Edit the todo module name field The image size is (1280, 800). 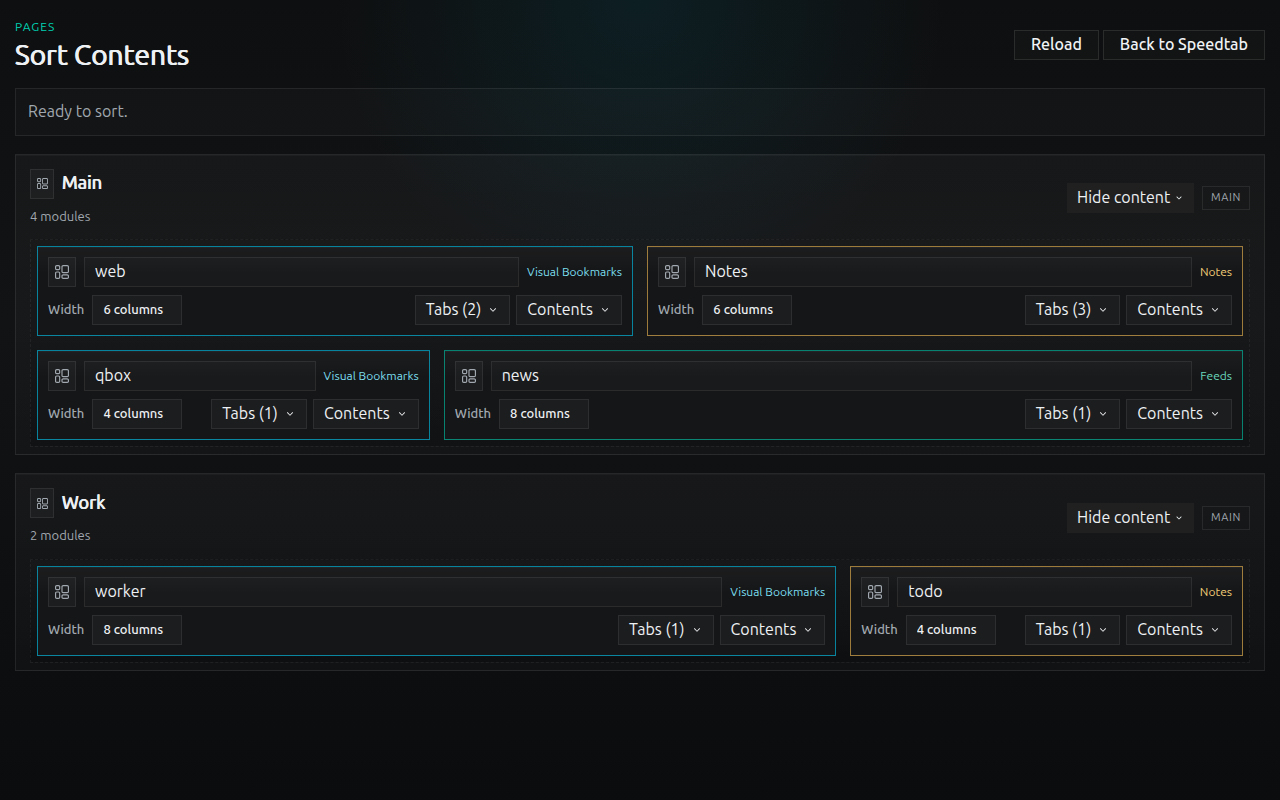[x=1044, y=592]
